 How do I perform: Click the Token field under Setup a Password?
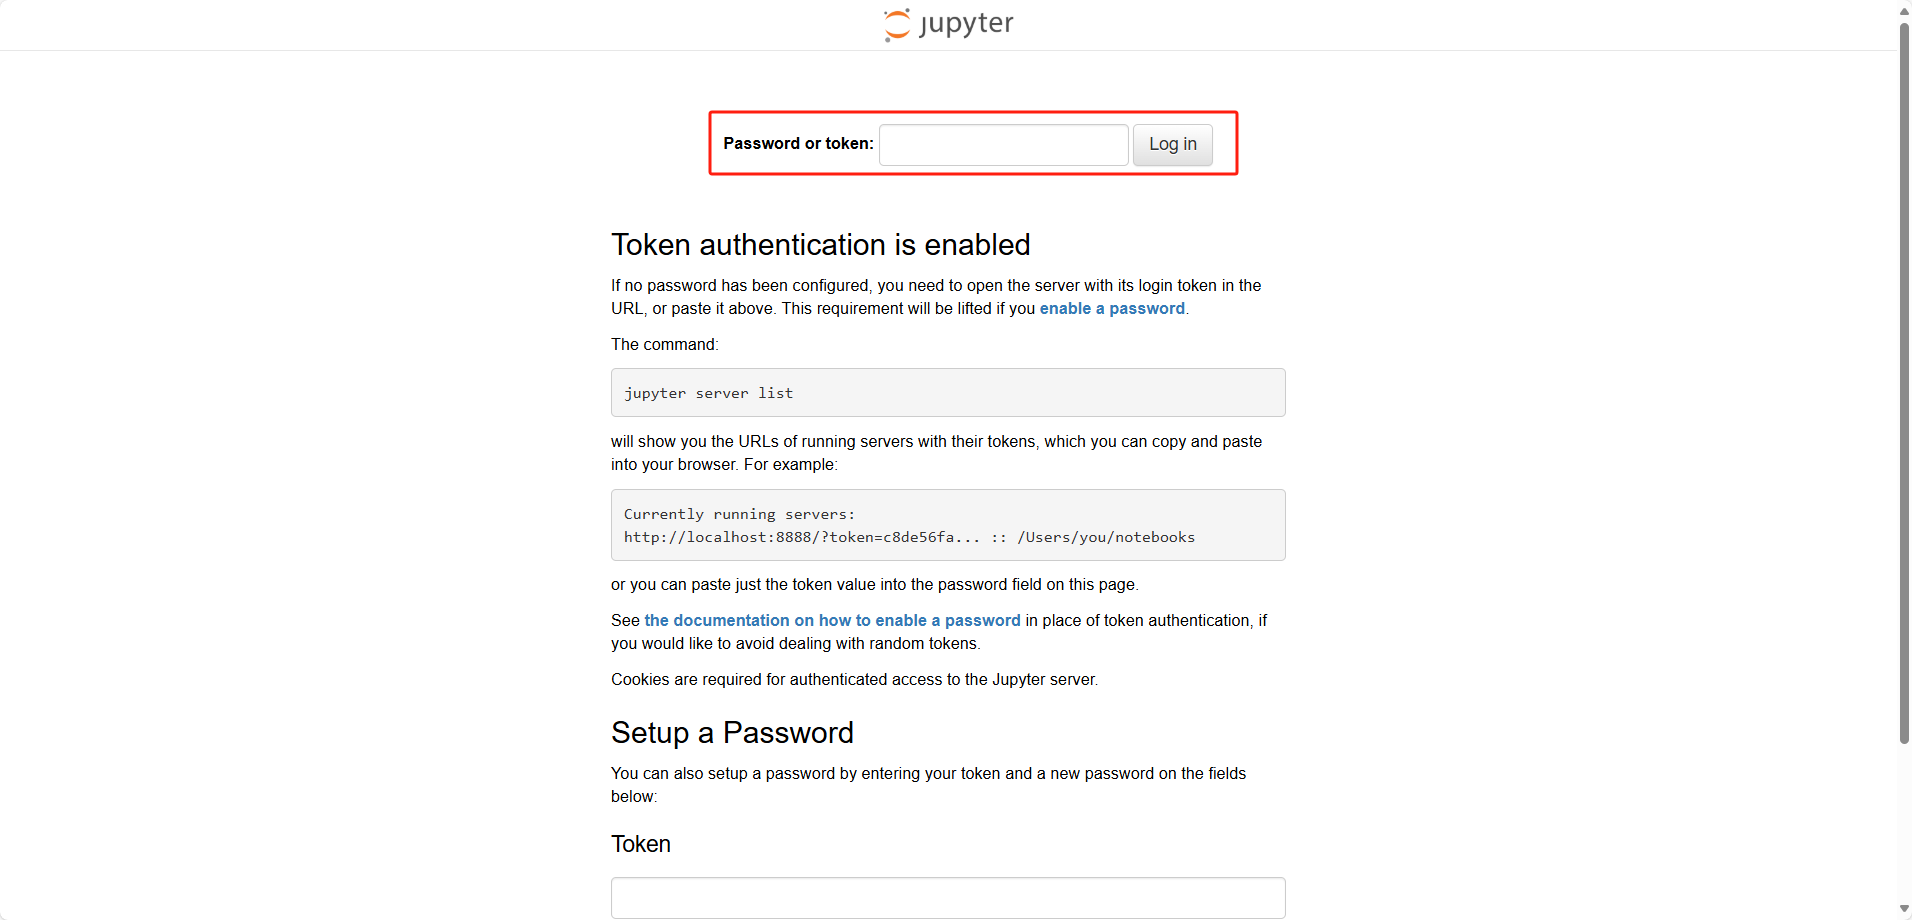947,897
